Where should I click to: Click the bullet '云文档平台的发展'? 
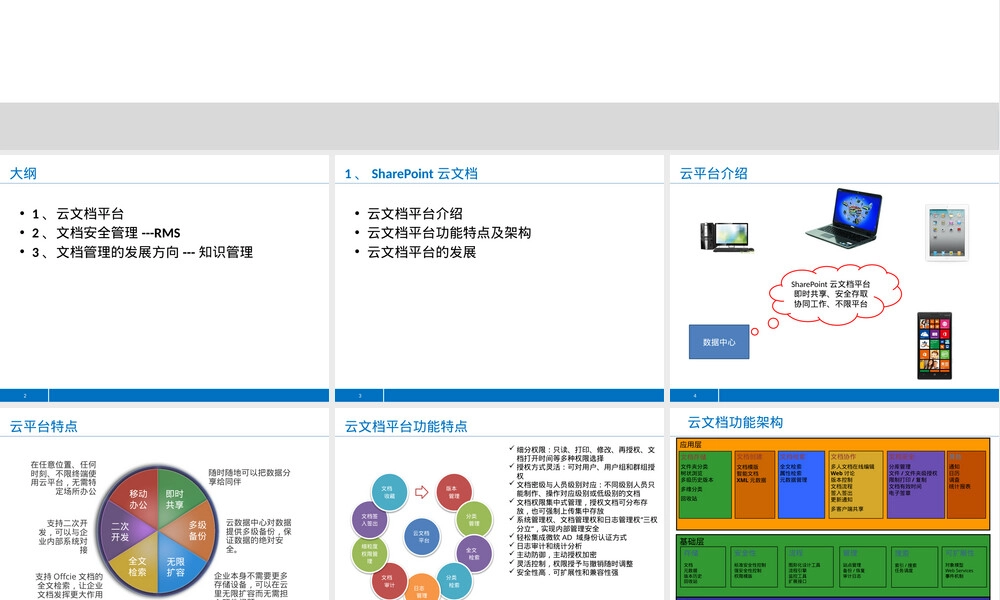coord(422,252)
